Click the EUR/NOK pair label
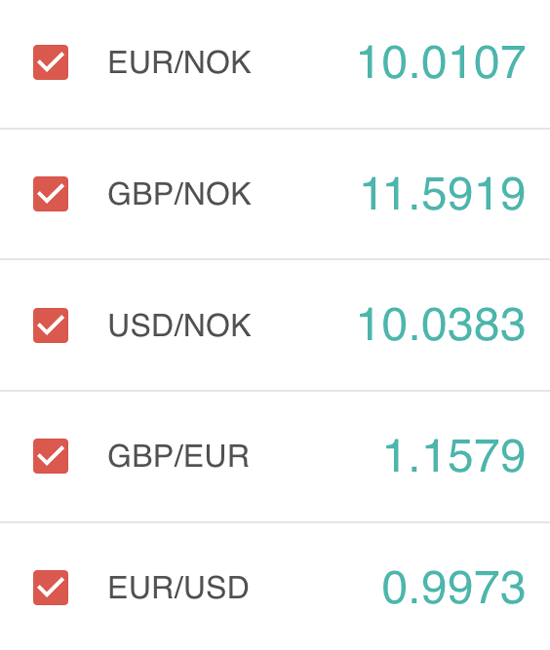Viewport: 550px width, 650px height. click(x=179, y=63)
